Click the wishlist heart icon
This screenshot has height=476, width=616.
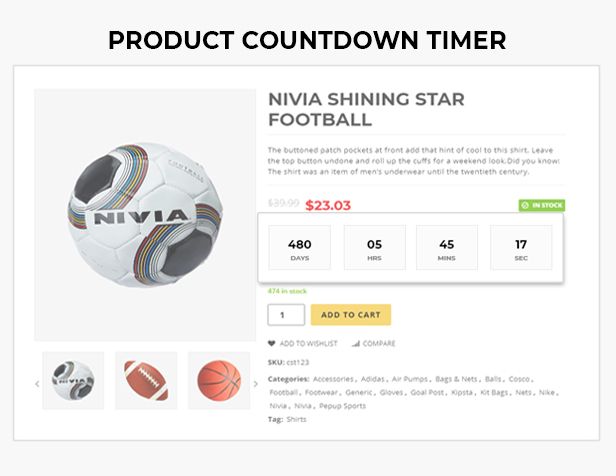[271, 343]
